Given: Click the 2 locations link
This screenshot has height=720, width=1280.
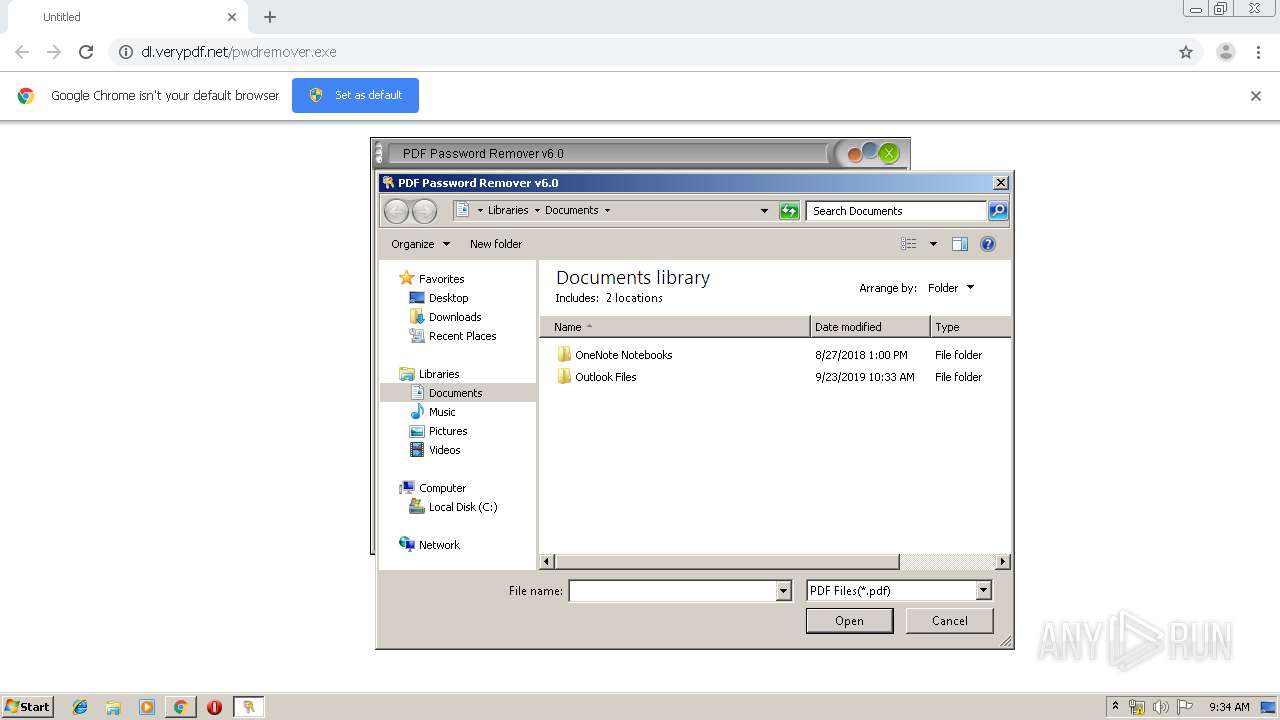Looking at the screenshot, I should pos(634,298).
